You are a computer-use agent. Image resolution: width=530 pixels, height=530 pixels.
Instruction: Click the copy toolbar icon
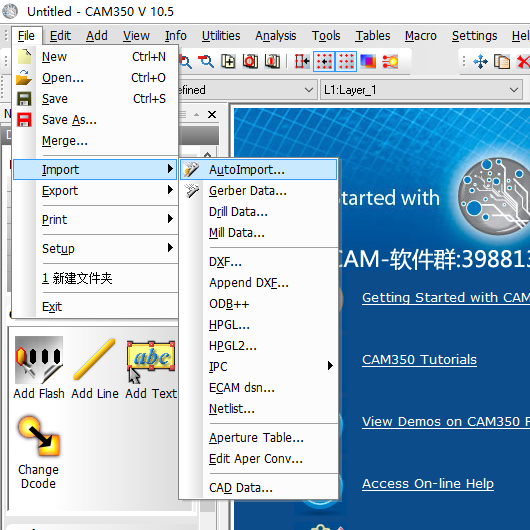pyautogui.click(x=502, y=62)
